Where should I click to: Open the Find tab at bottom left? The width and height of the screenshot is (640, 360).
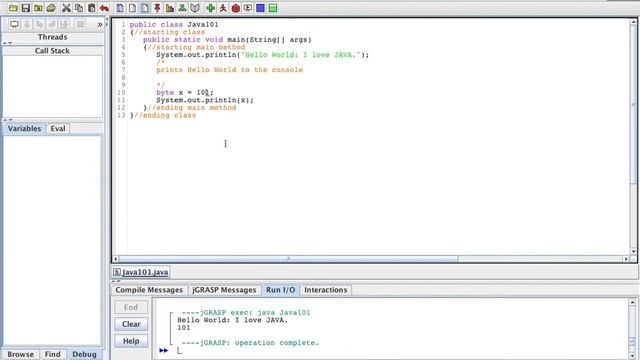52,354
